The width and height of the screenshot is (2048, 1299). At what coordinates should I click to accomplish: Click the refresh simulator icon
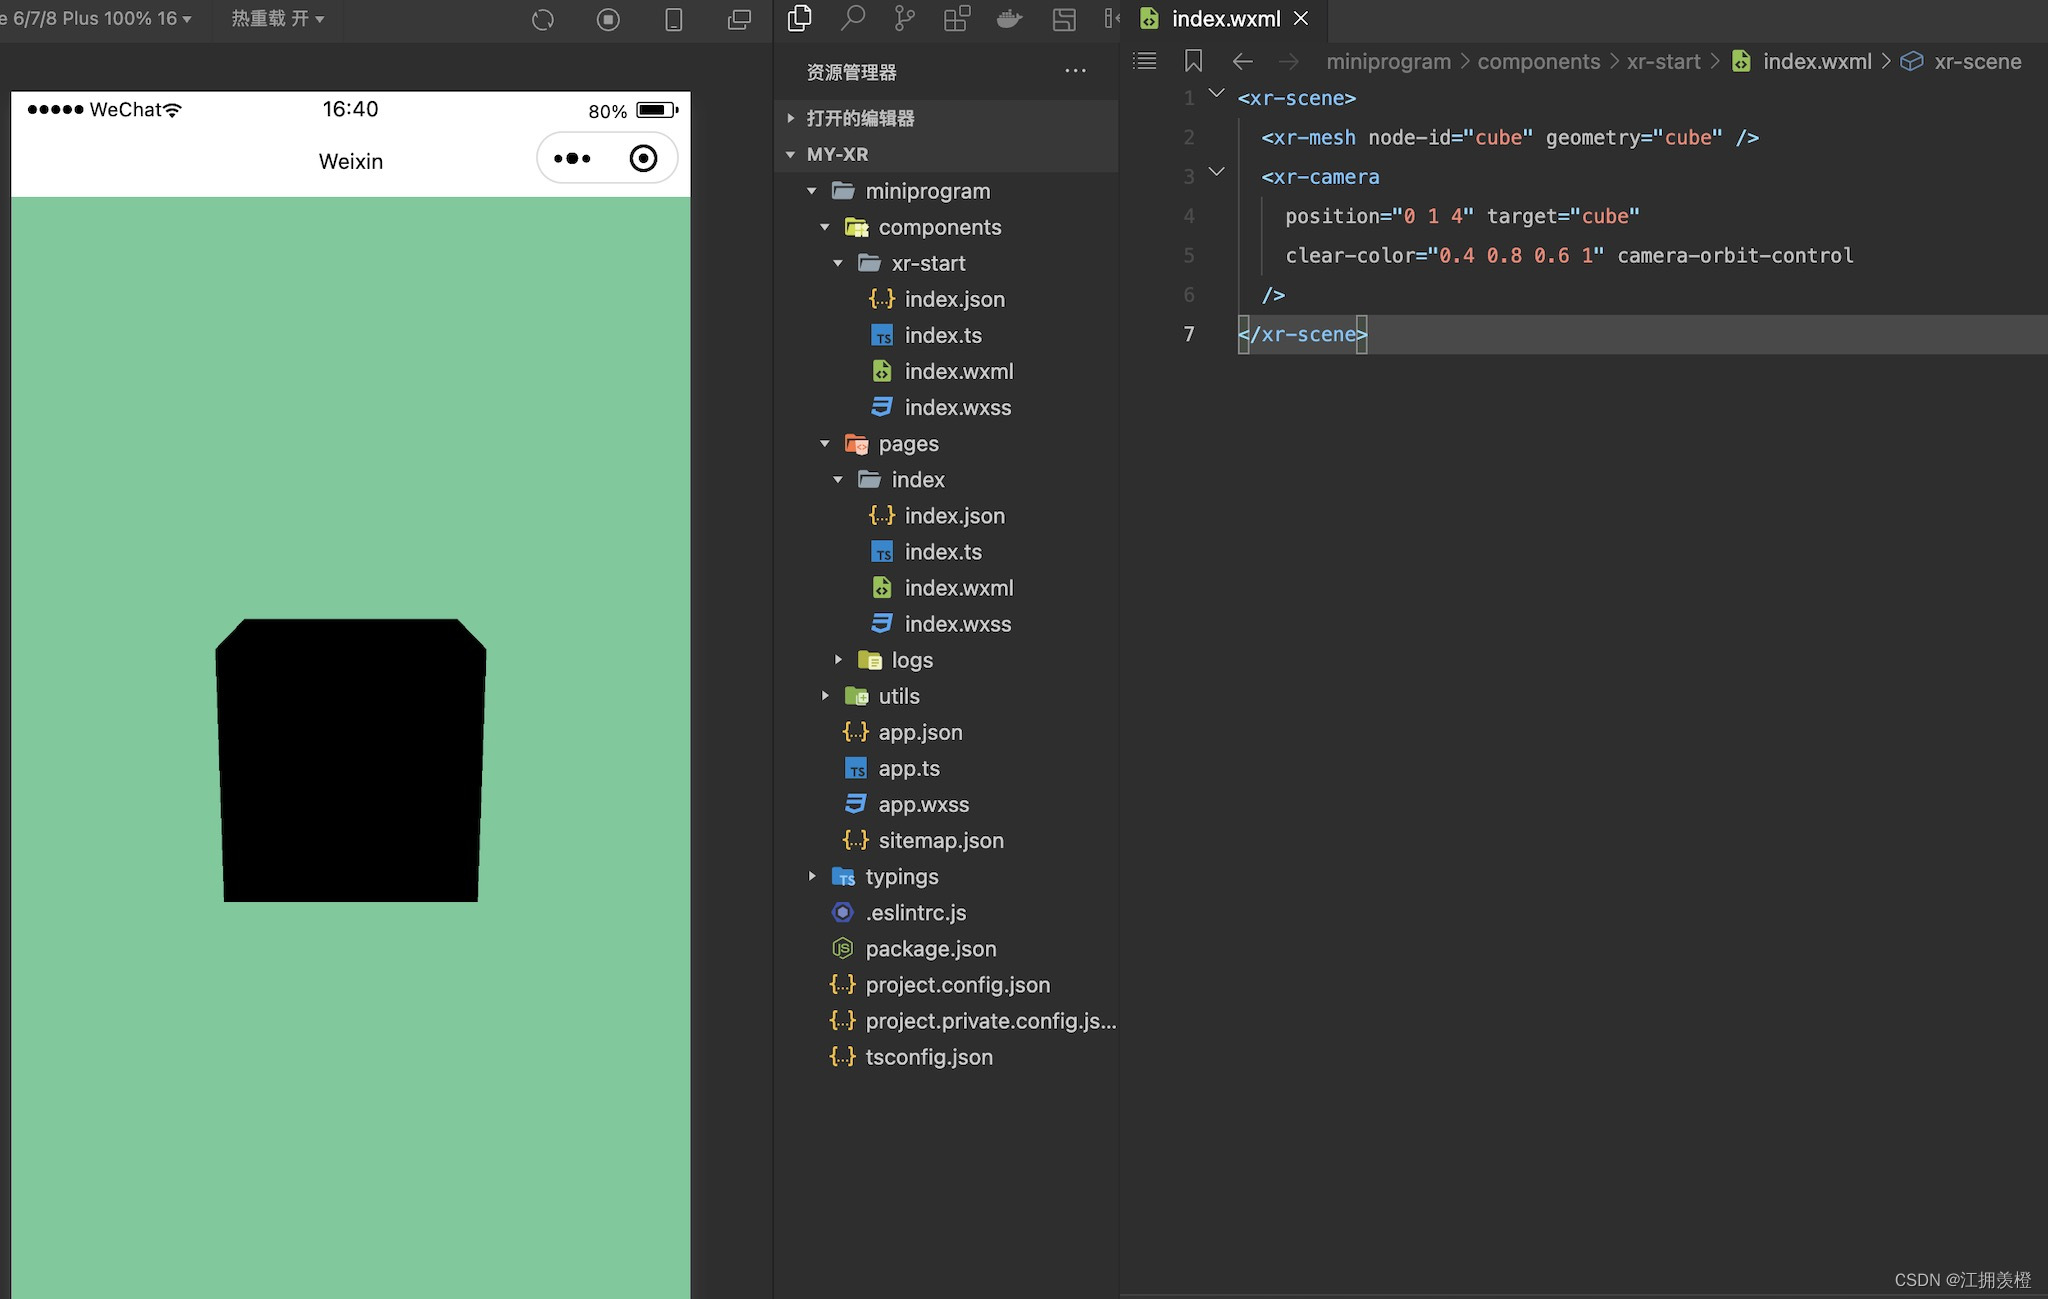(543, 20)
